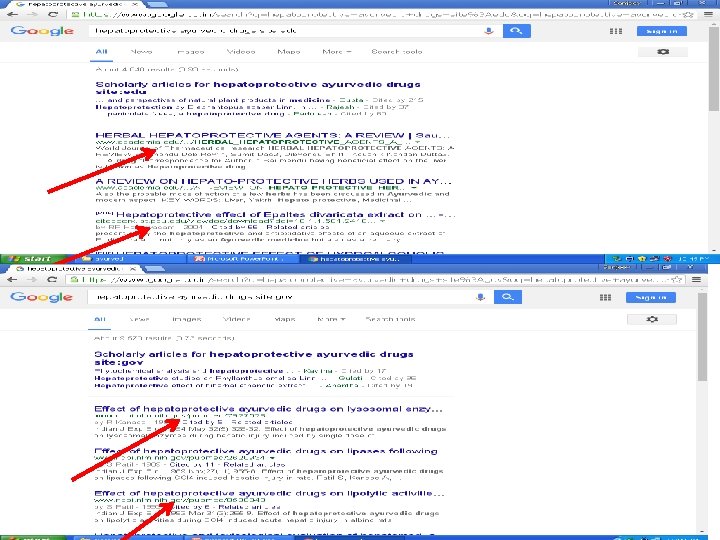This screenshot has width=720, height=540.
Task: Open Herbal Hepatoprotective Agents: A Review result
Action: 273,135
